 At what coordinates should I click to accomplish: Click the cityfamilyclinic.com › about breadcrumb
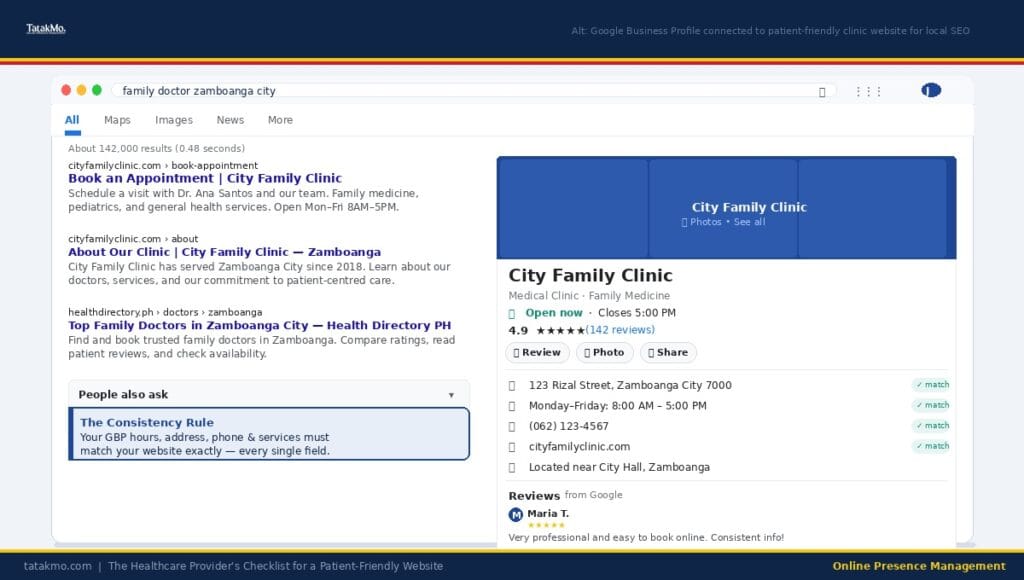point(133,239)
